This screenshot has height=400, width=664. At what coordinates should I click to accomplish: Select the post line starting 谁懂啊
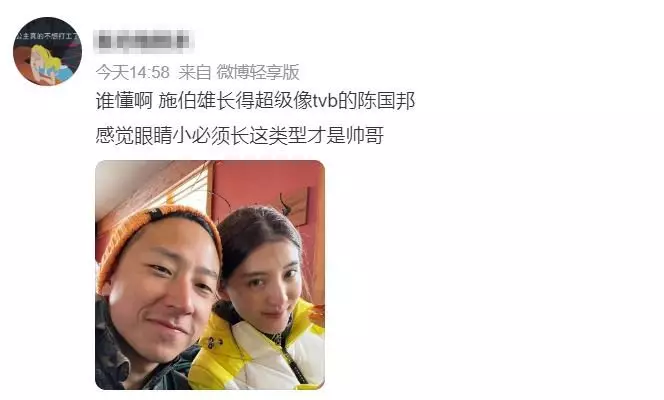pyautogui.click(x=255, y=102)
